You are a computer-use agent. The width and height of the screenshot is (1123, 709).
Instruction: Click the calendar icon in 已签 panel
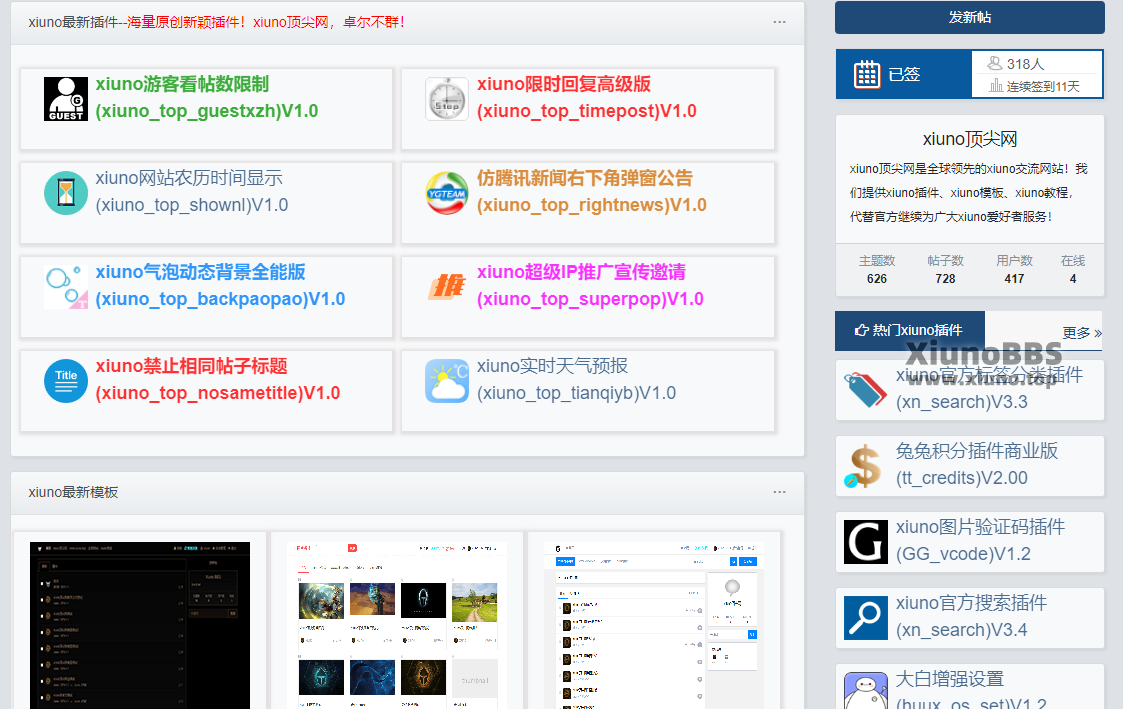point(867,74)
